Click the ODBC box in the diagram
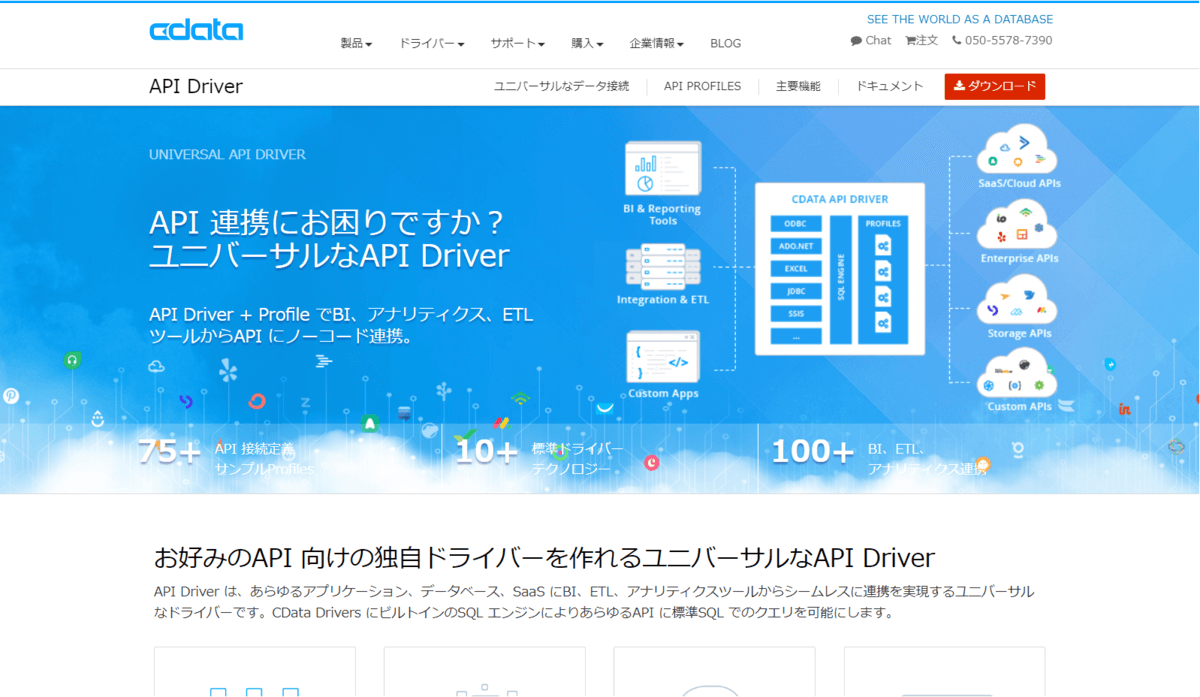This screenshot has width=1200, height=697. [x=796, y=223]
